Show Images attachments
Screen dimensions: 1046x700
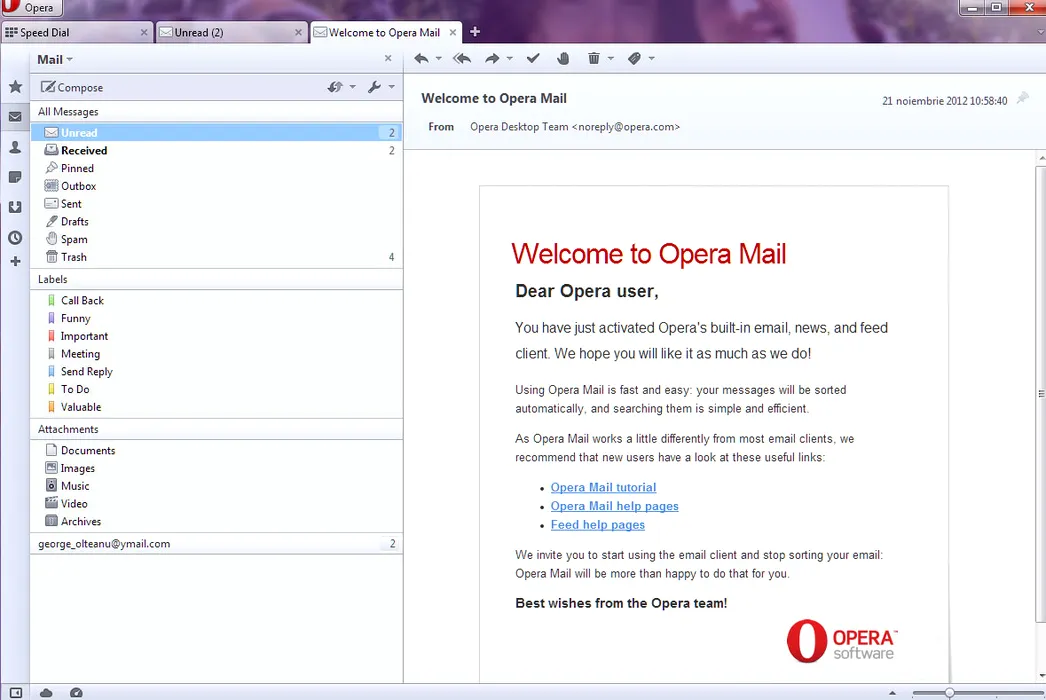(x=217, y=468)
